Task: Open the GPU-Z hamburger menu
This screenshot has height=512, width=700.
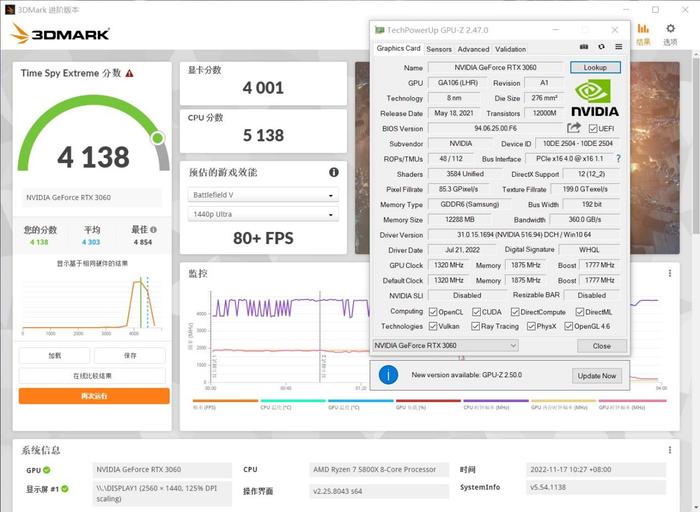Action: click(618, 47)
